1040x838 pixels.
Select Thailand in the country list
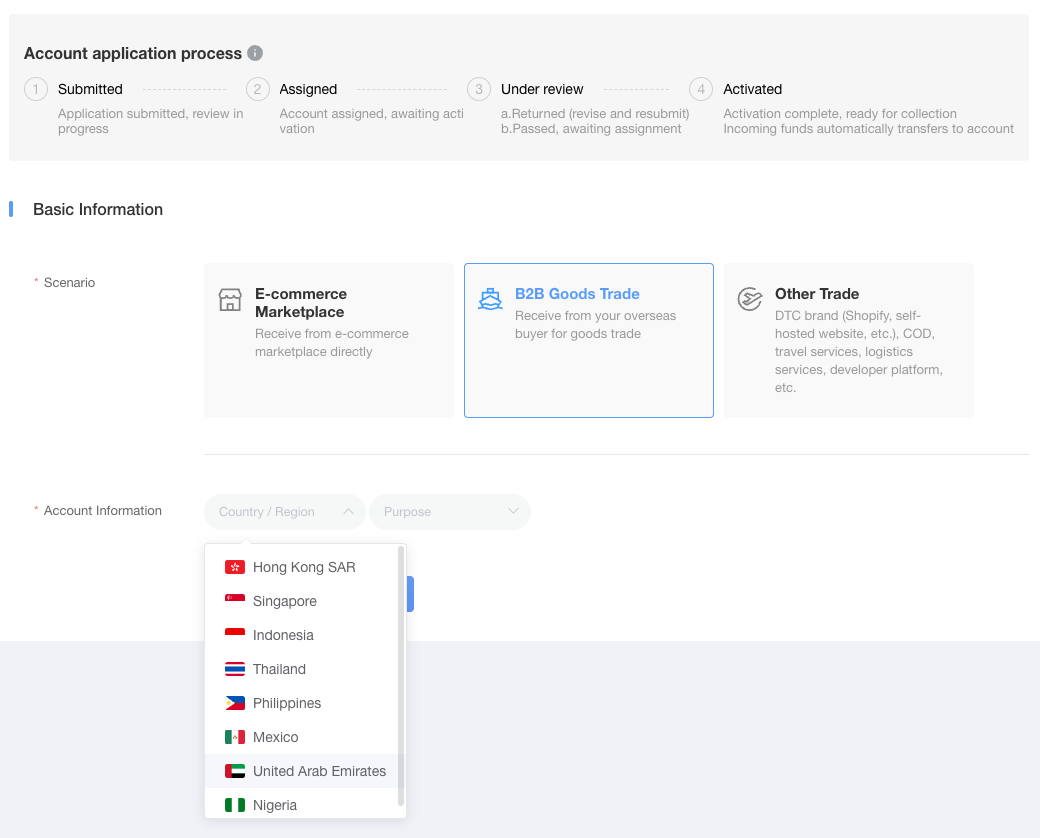[279, 669]
